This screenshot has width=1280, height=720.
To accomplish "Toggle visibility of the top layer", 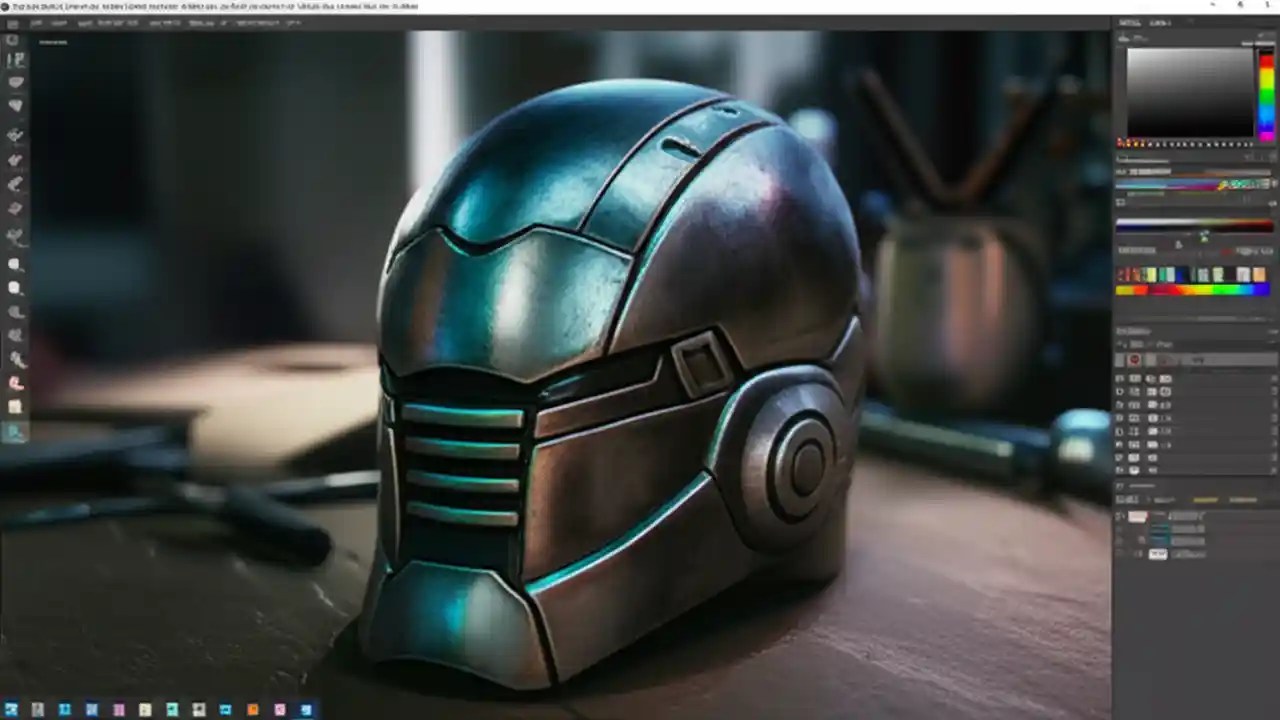I will [x=1120, y=517].
